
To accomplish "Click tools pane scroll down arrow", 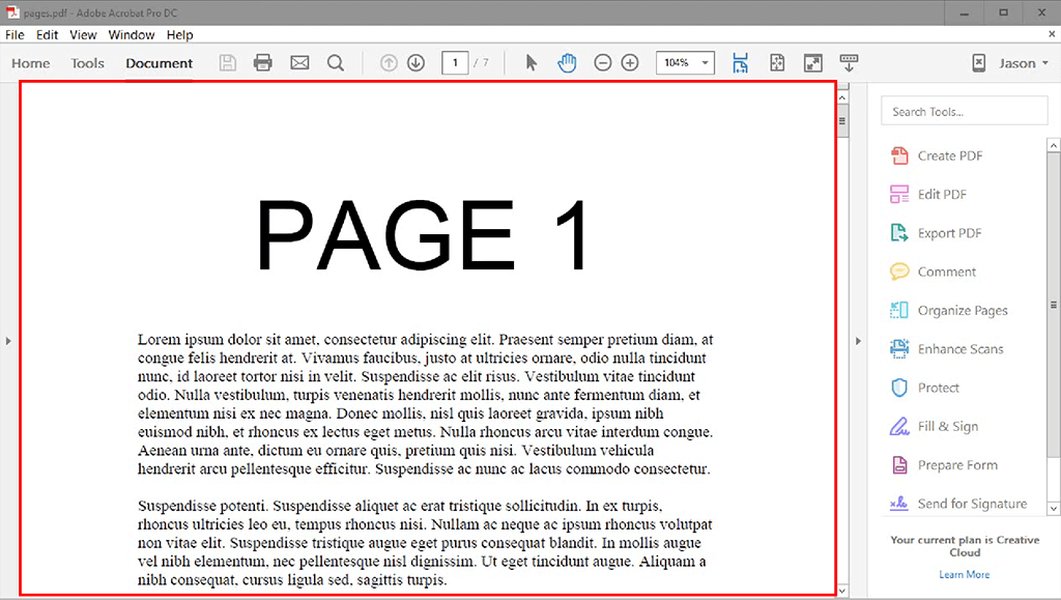I will [1054, 508].
